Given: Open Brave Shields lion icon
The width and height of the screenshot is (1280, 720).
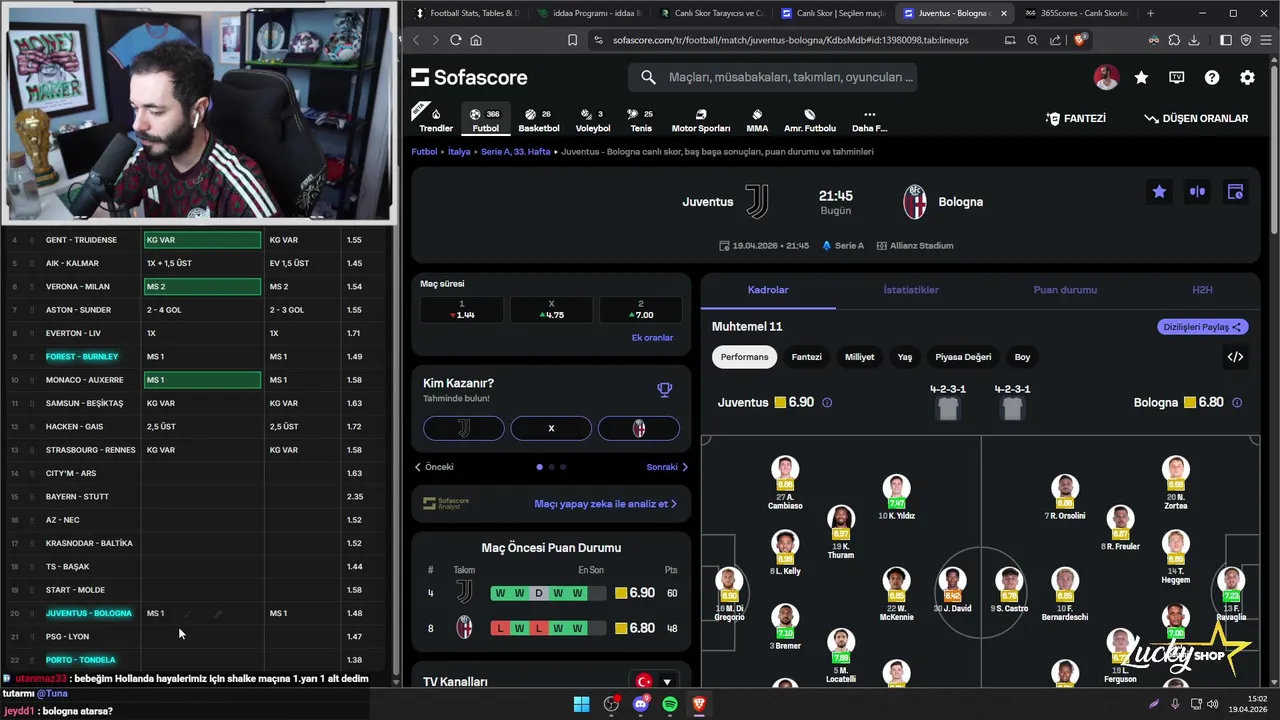Looking at the screenshot, I should (1080, 40).
